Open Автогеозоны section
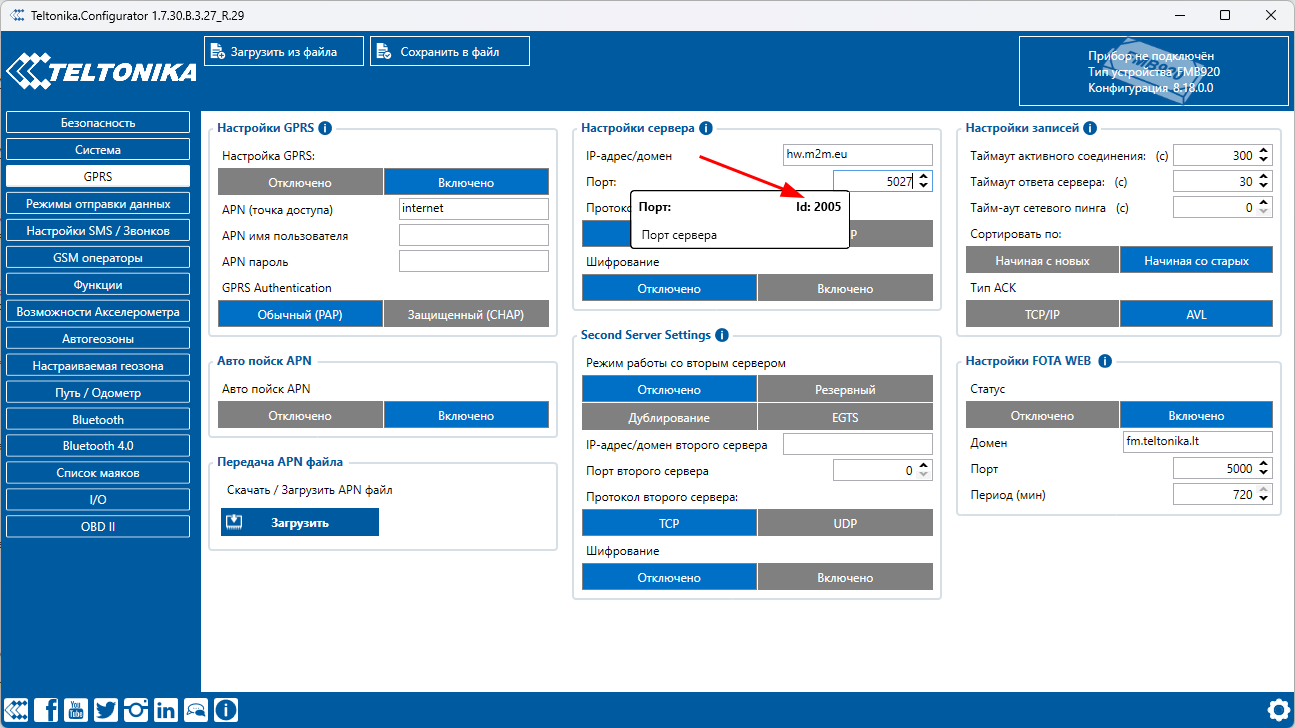Screen dimensions: 1295x728 (98, 339)
